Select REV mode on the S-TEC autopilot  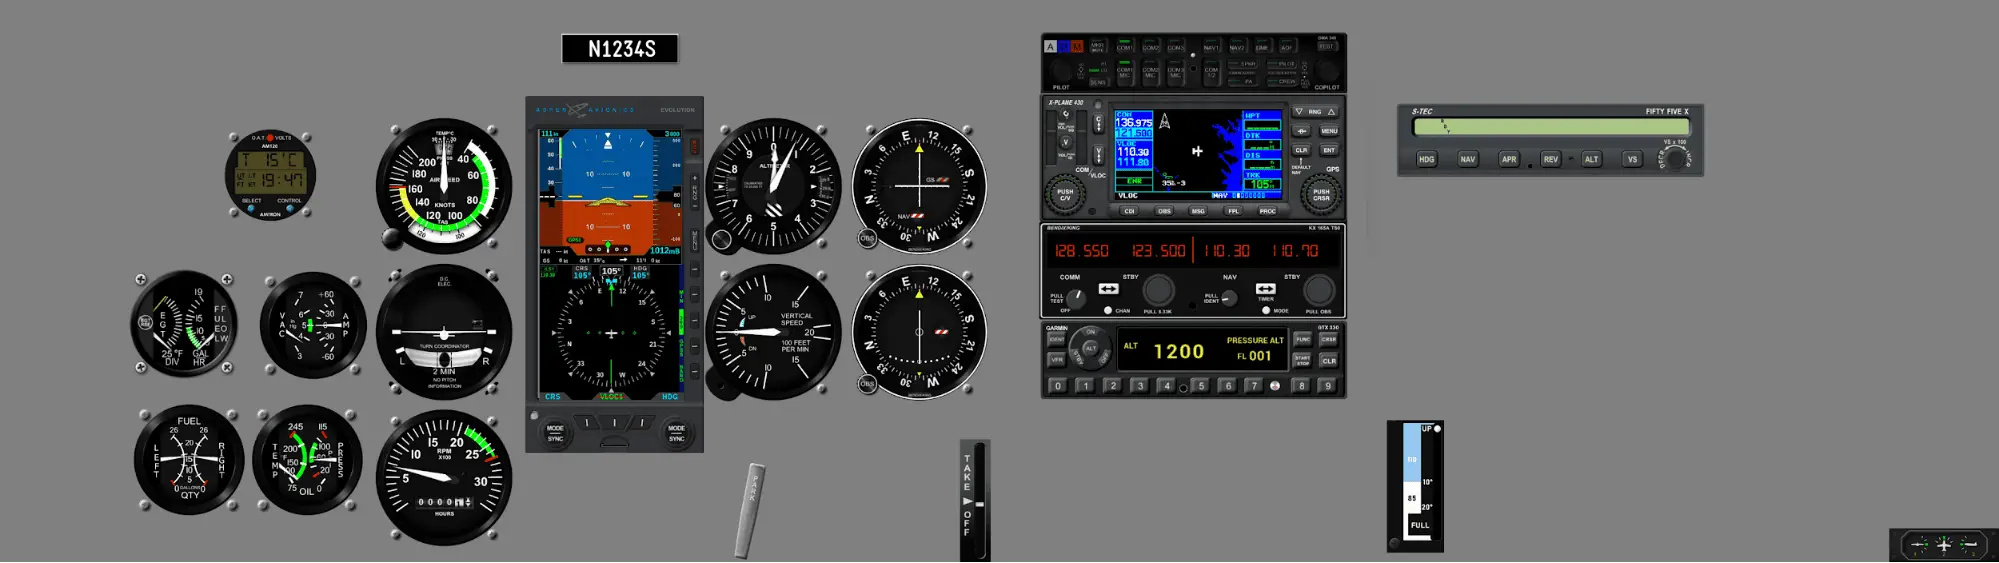pos(1550,159)
